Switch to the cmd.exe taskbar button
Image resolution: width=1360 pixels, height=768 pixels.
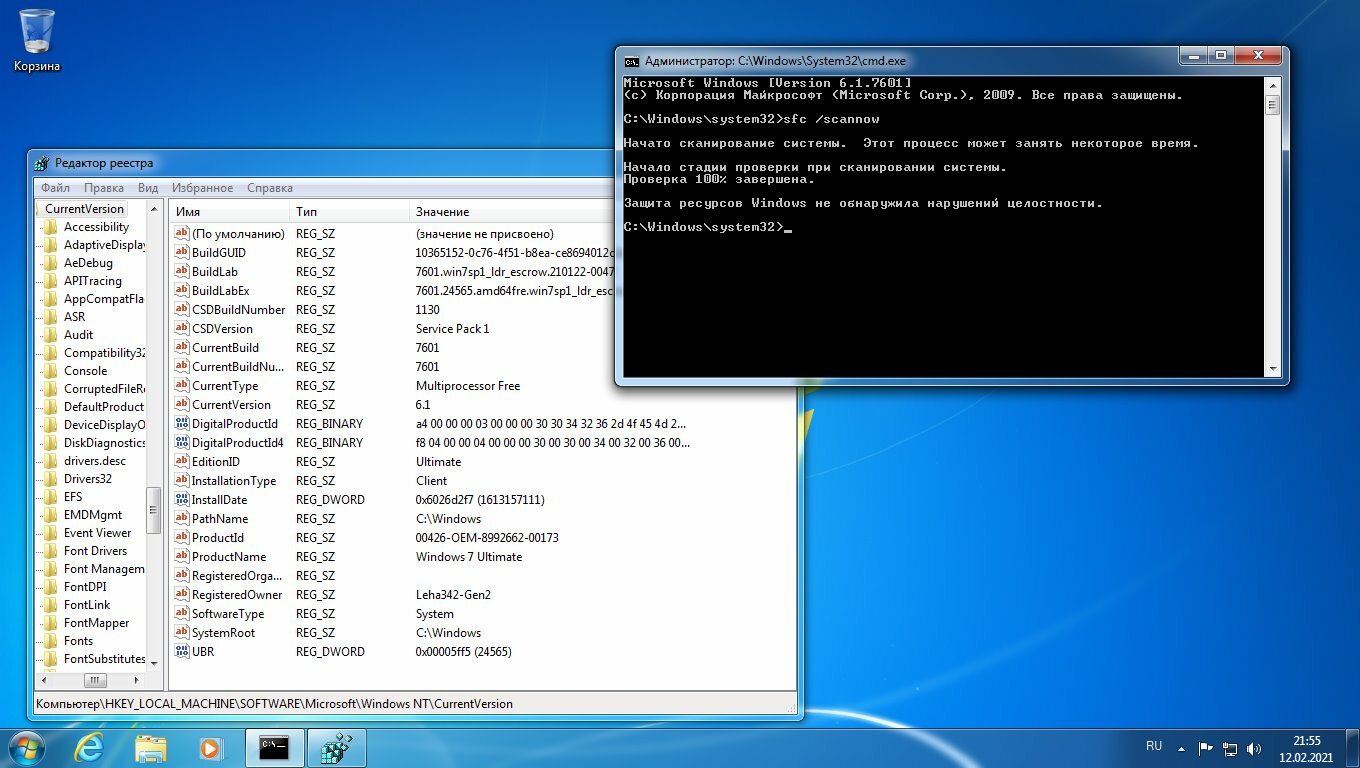274,747
